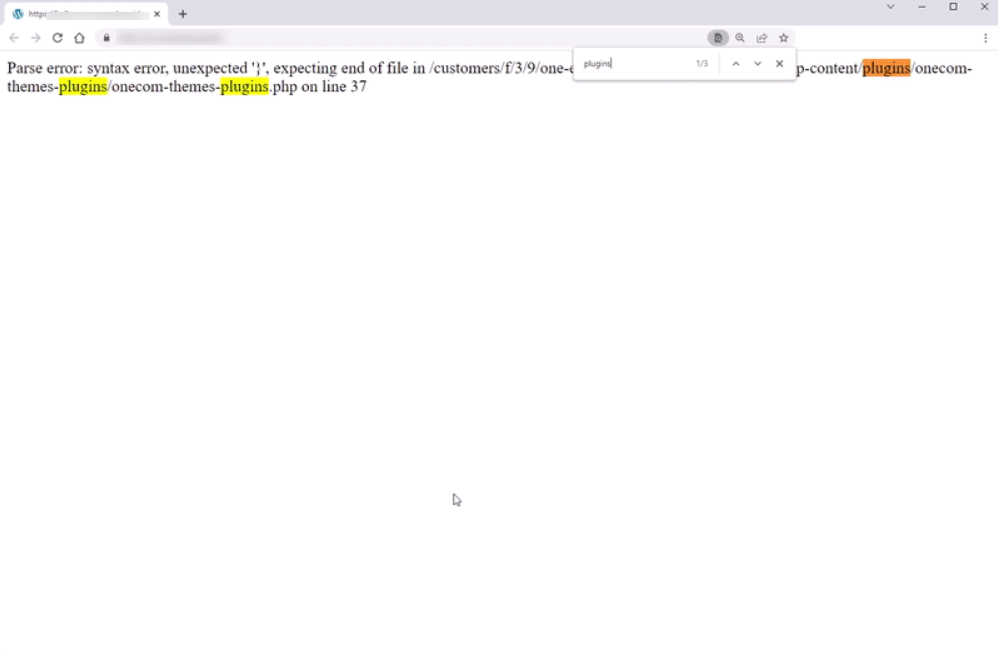The image size is (998, 654).
Task: Click the blurred address bar URL
Action: tap(169, 38)
